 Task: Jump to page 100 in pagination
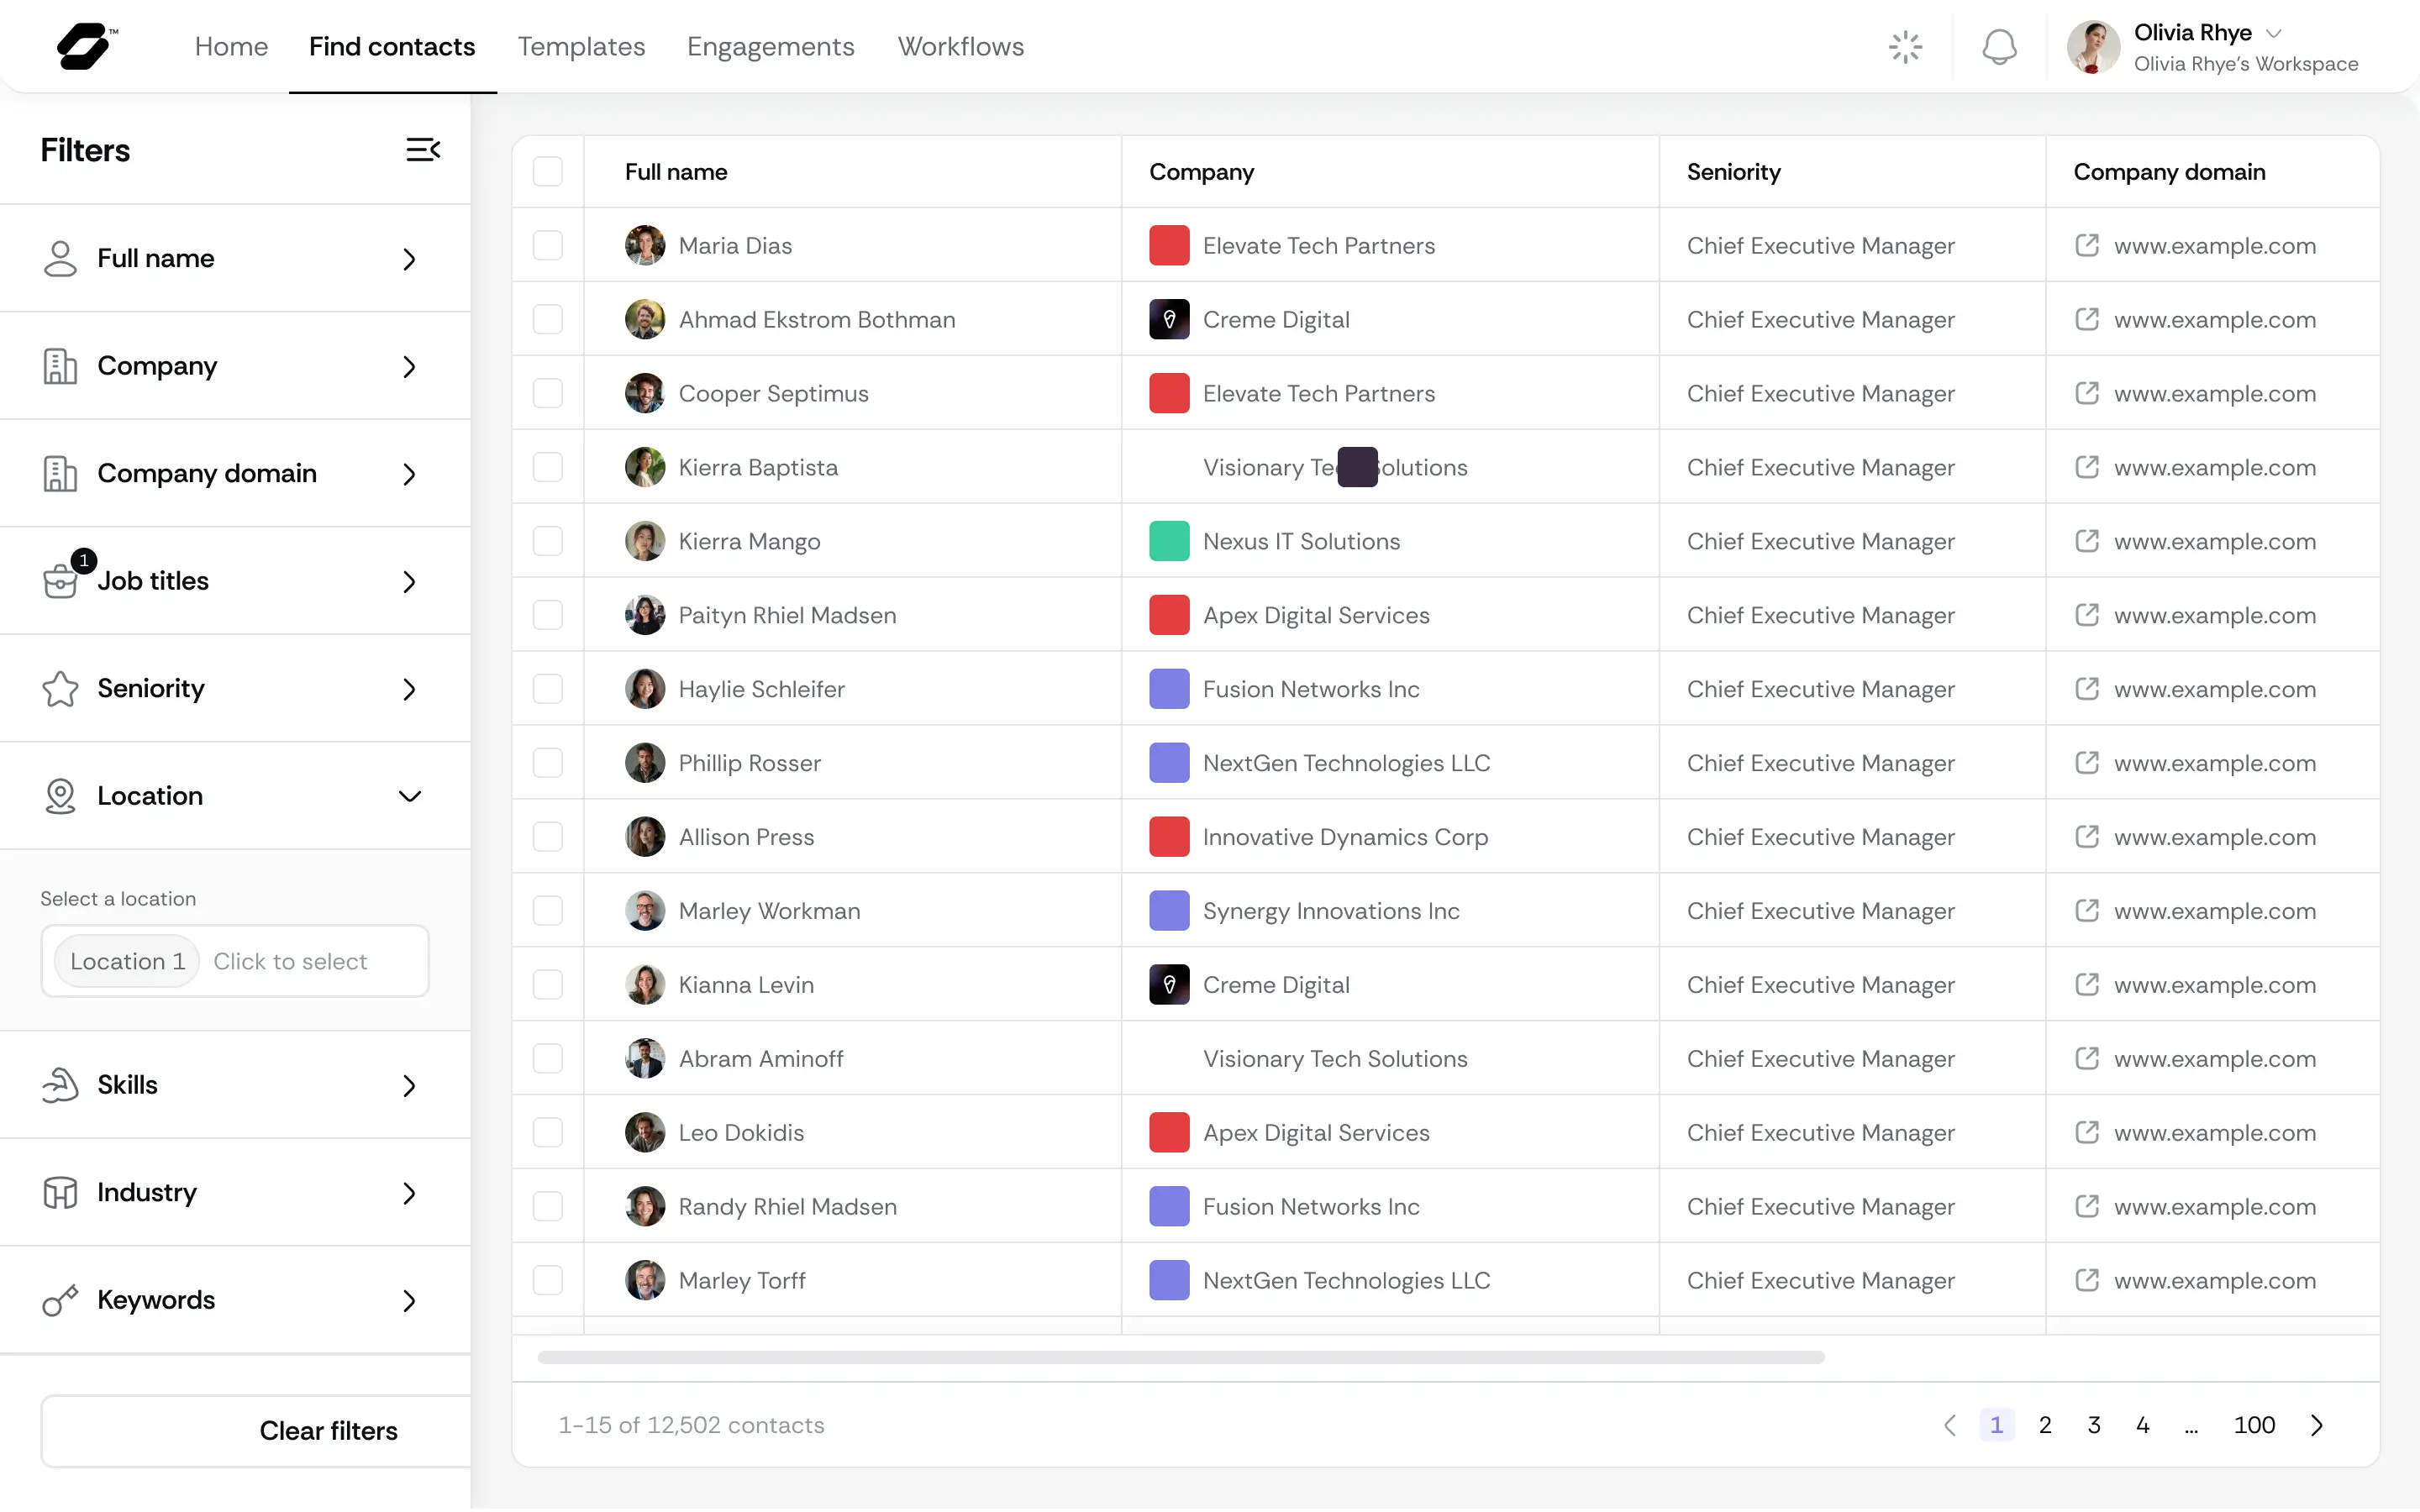[2254, 1425]
